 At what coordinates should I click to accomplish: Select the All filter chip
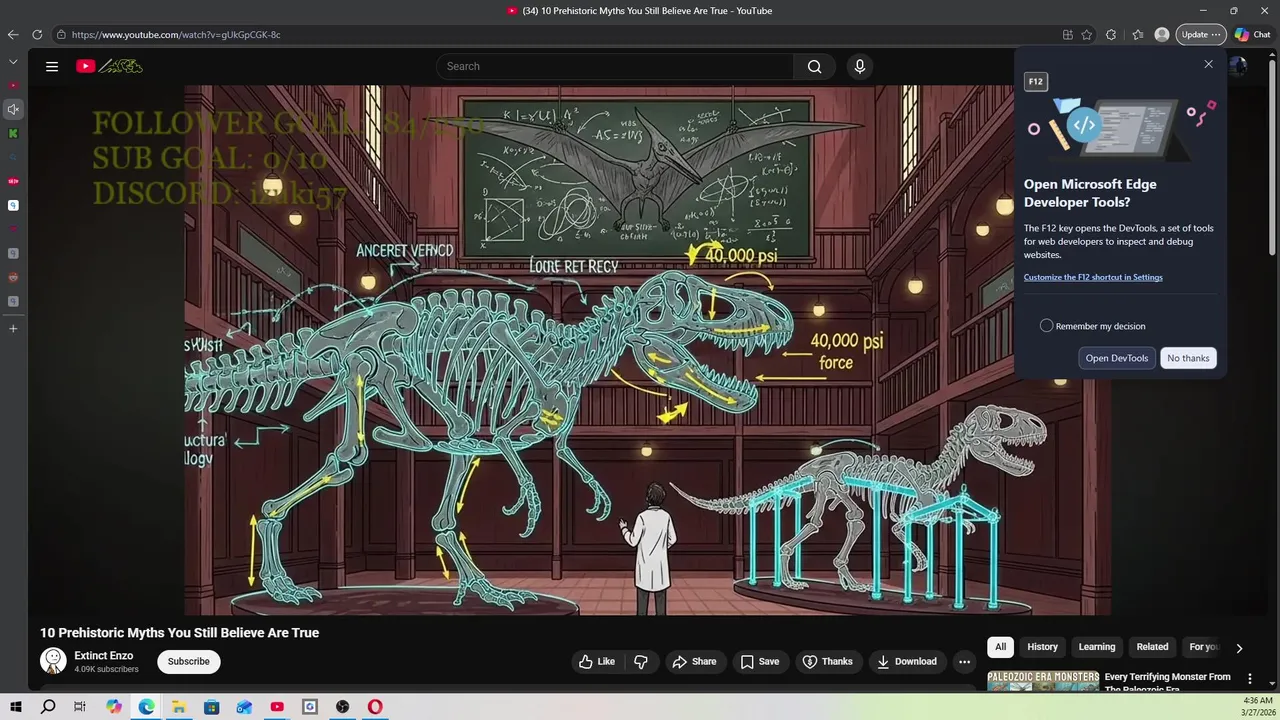[x=1000, y=647]
